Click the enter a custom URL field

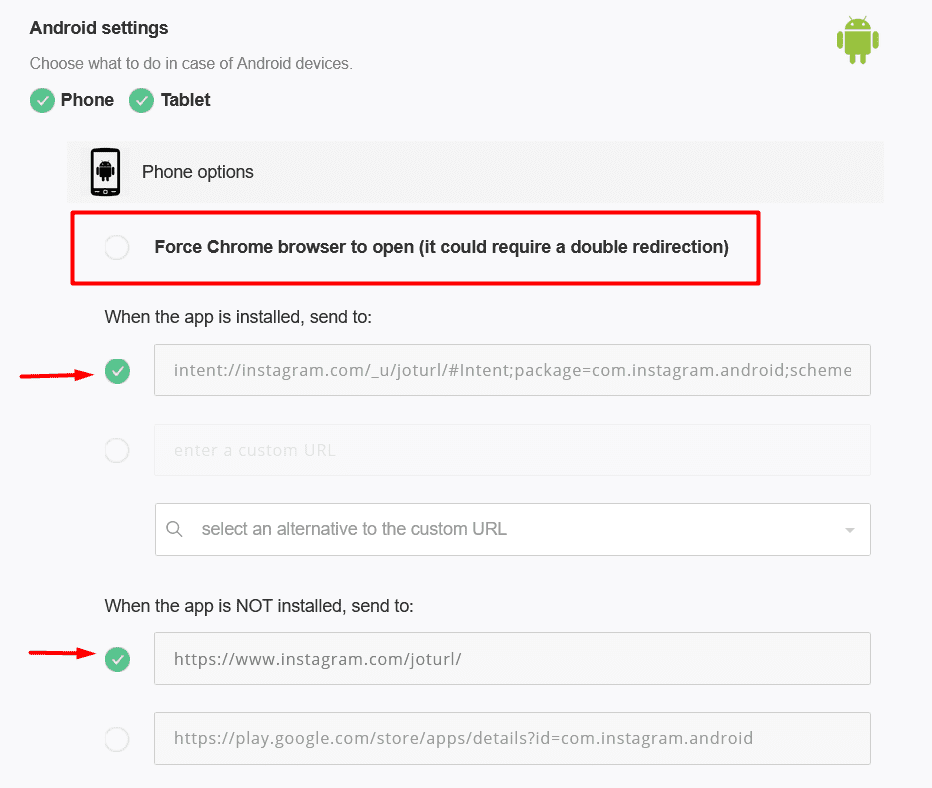512,450
